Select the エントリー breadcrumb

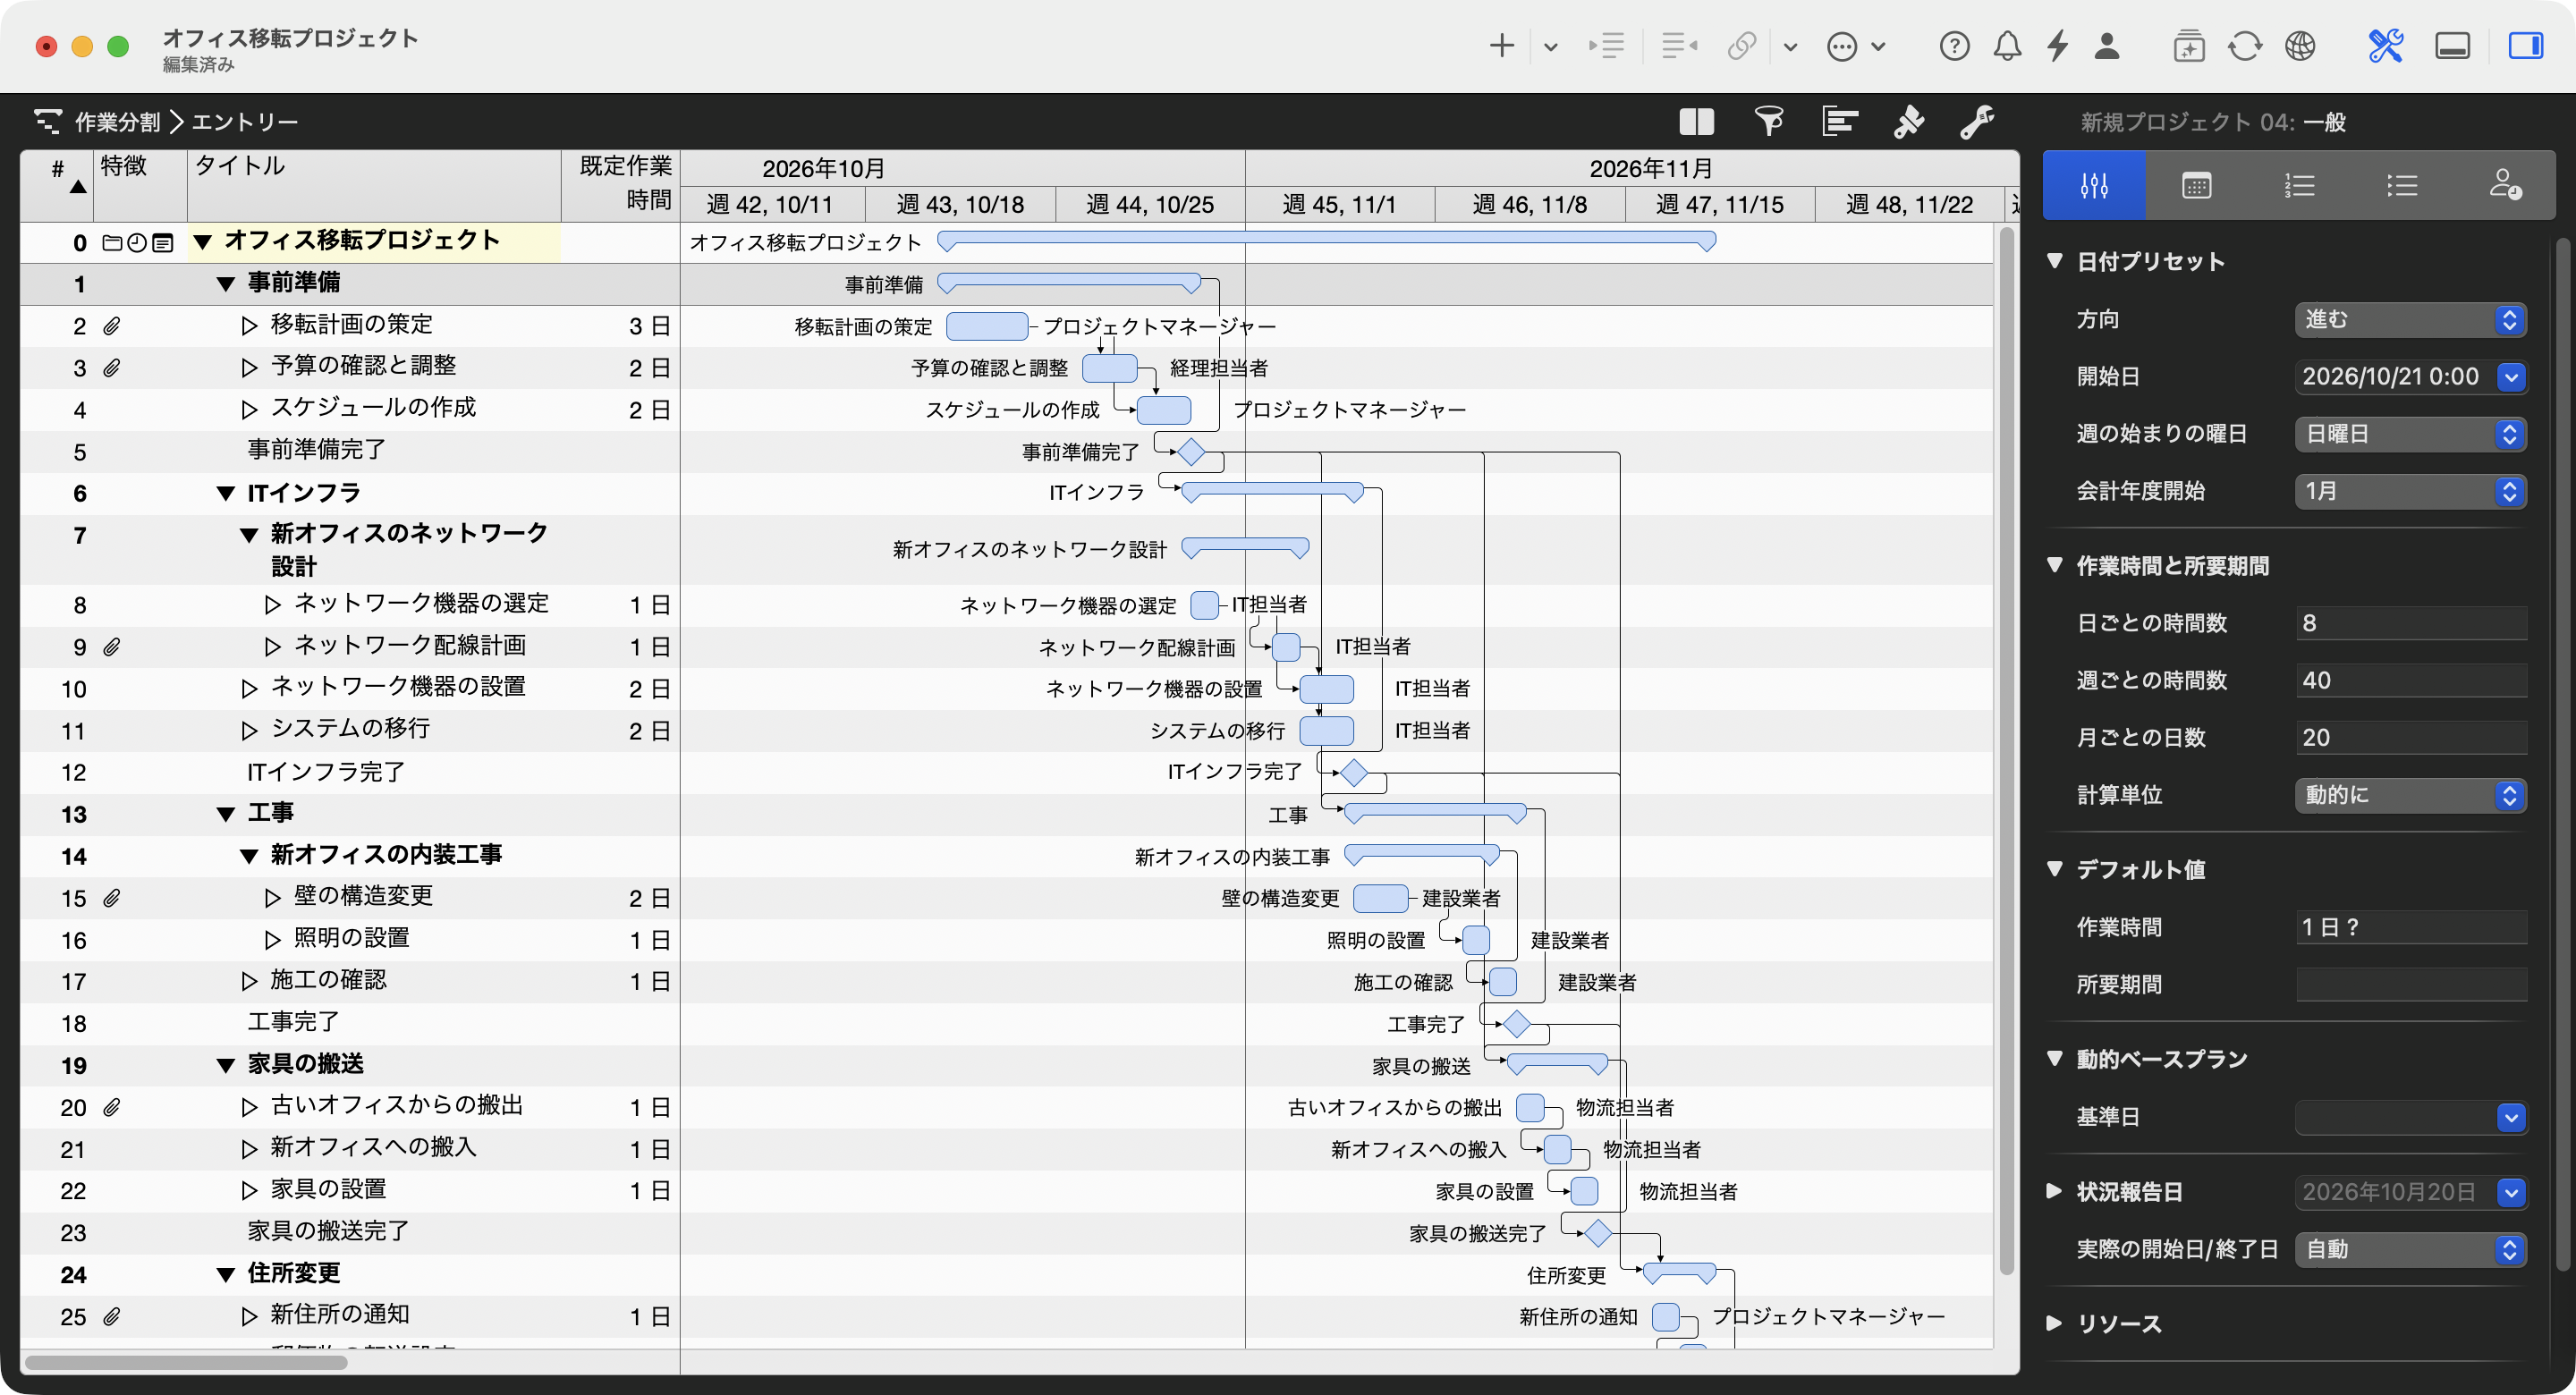coord(245,122)
